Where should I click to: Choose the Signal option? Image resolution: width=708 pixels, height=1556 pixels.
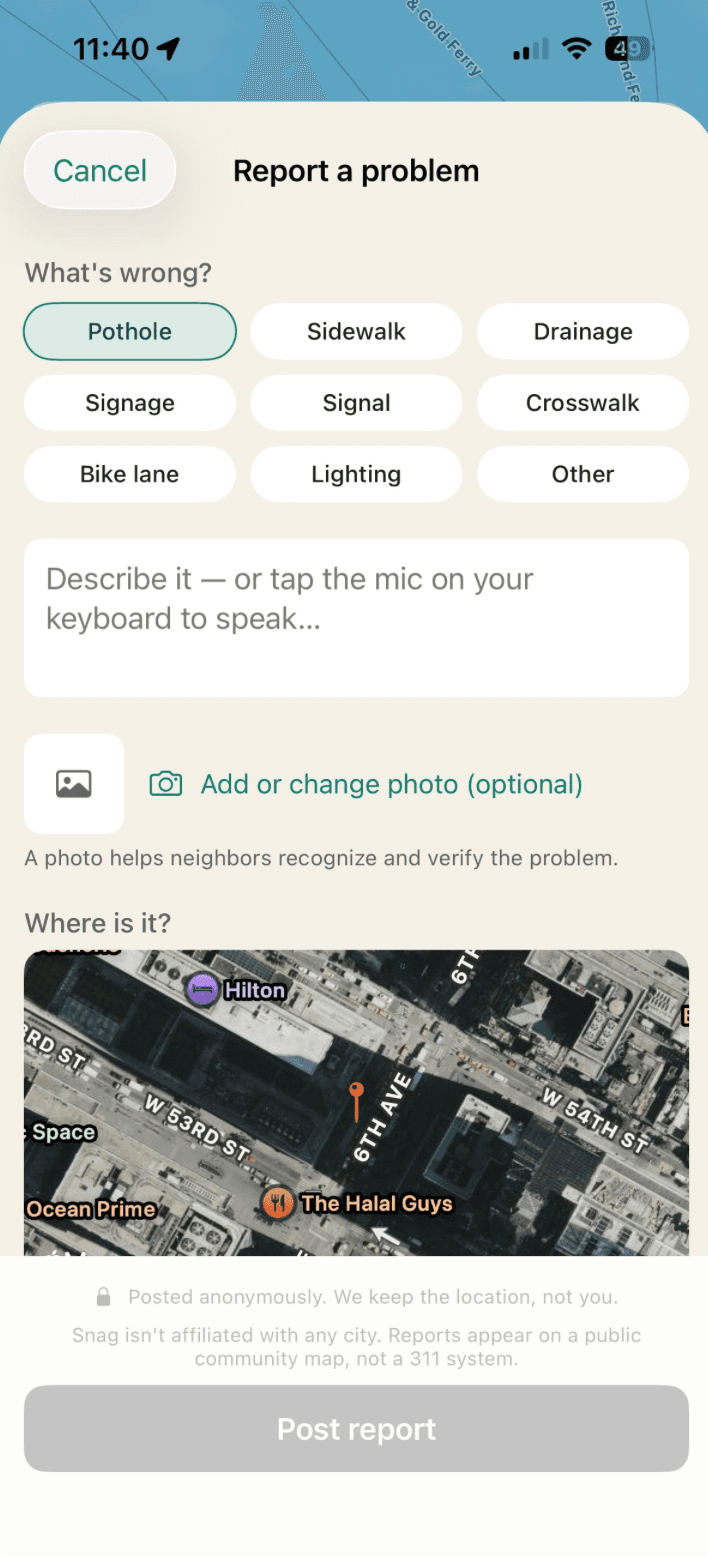[356, 403]
